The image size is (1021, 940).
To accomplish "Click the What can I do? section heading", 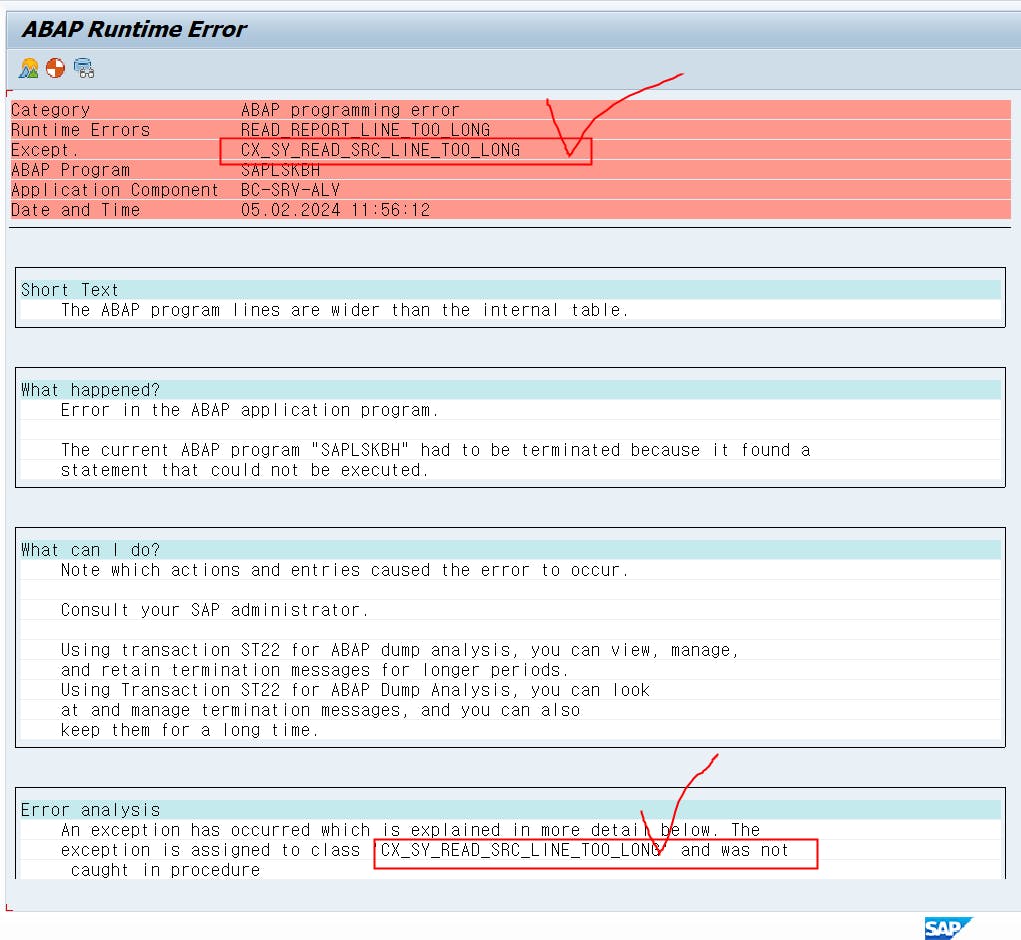I will [x=91, y=550].
